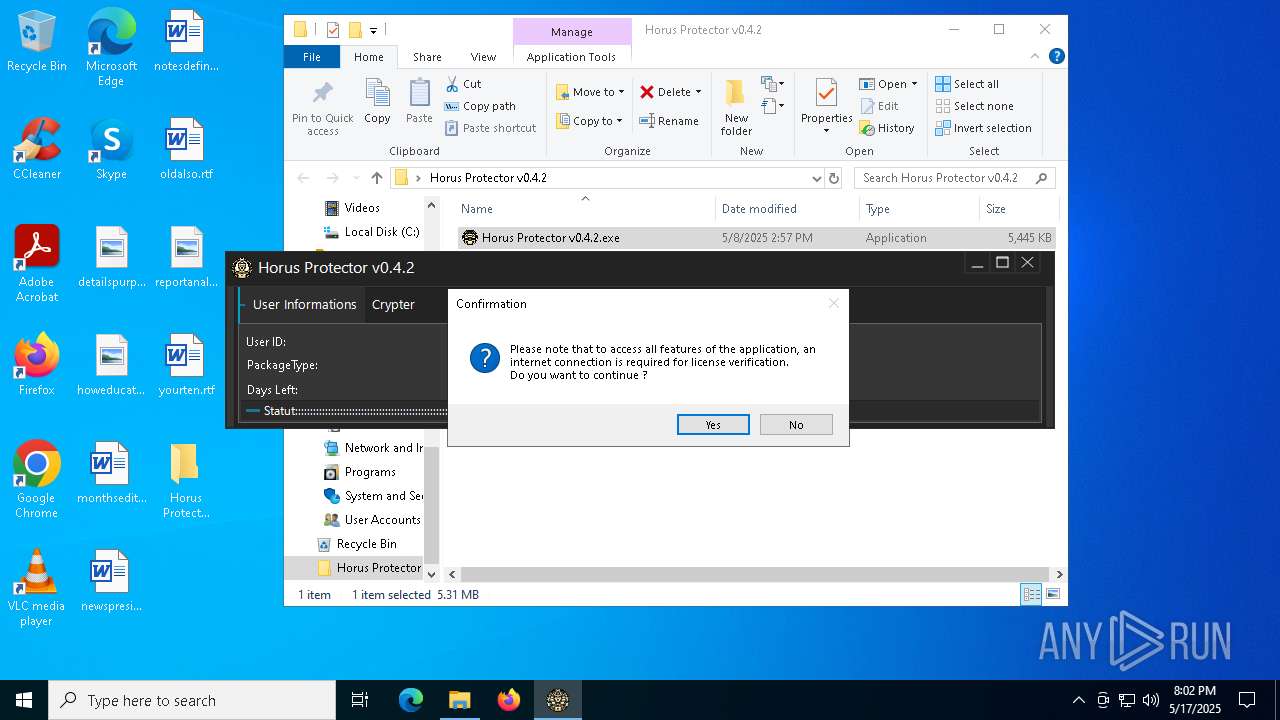This screenshot has height=720, width=1280.
Task: Click No in the Confirmation dialog
Action: point(796,425)
